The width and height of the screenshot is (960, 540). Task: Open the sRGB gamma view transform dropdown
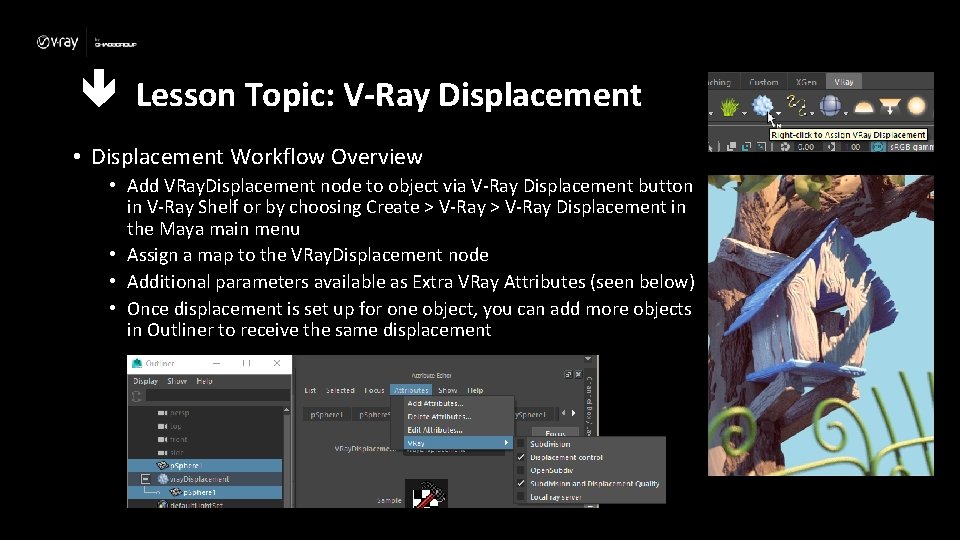(x=912, y=147)
